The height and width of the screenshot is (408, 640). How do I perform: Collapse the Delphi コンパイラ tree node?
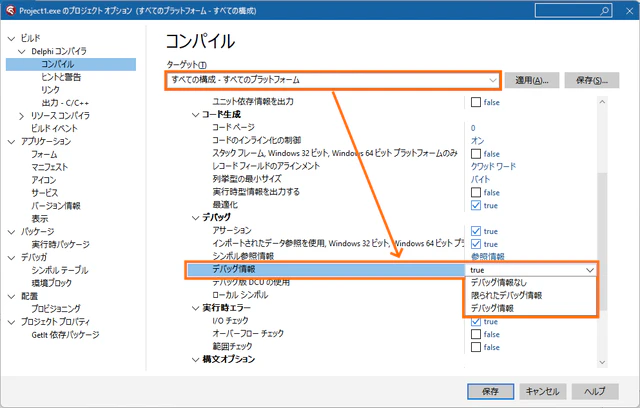22,51
